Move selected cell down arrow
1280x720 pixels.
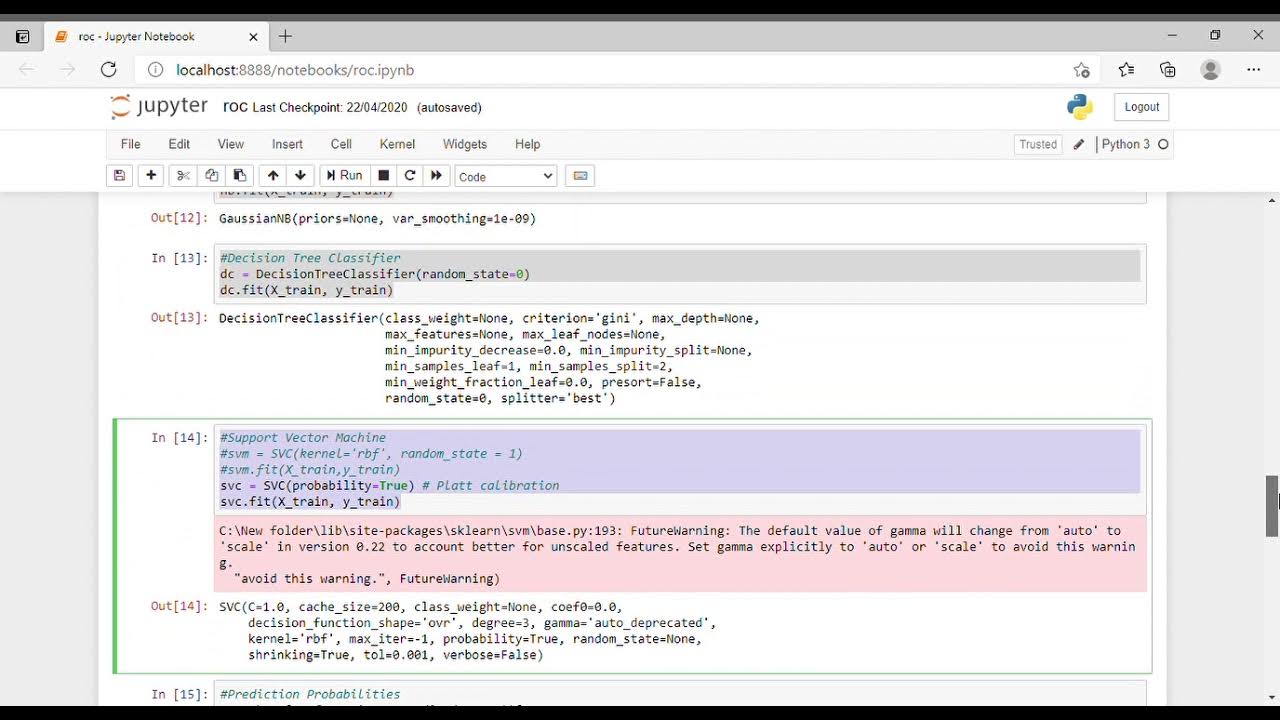tap(300, 176)
